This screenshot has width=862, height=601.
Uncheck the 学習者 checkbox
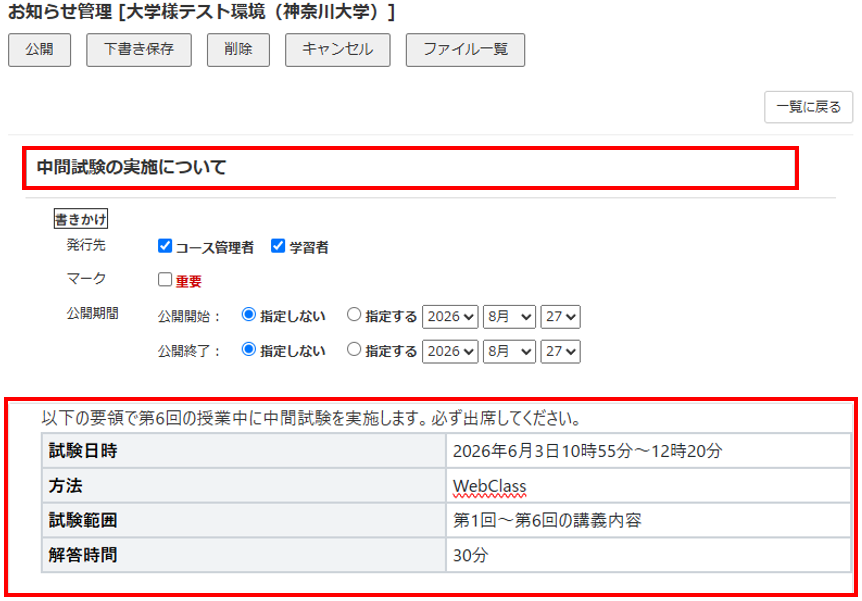coord(278,246)
